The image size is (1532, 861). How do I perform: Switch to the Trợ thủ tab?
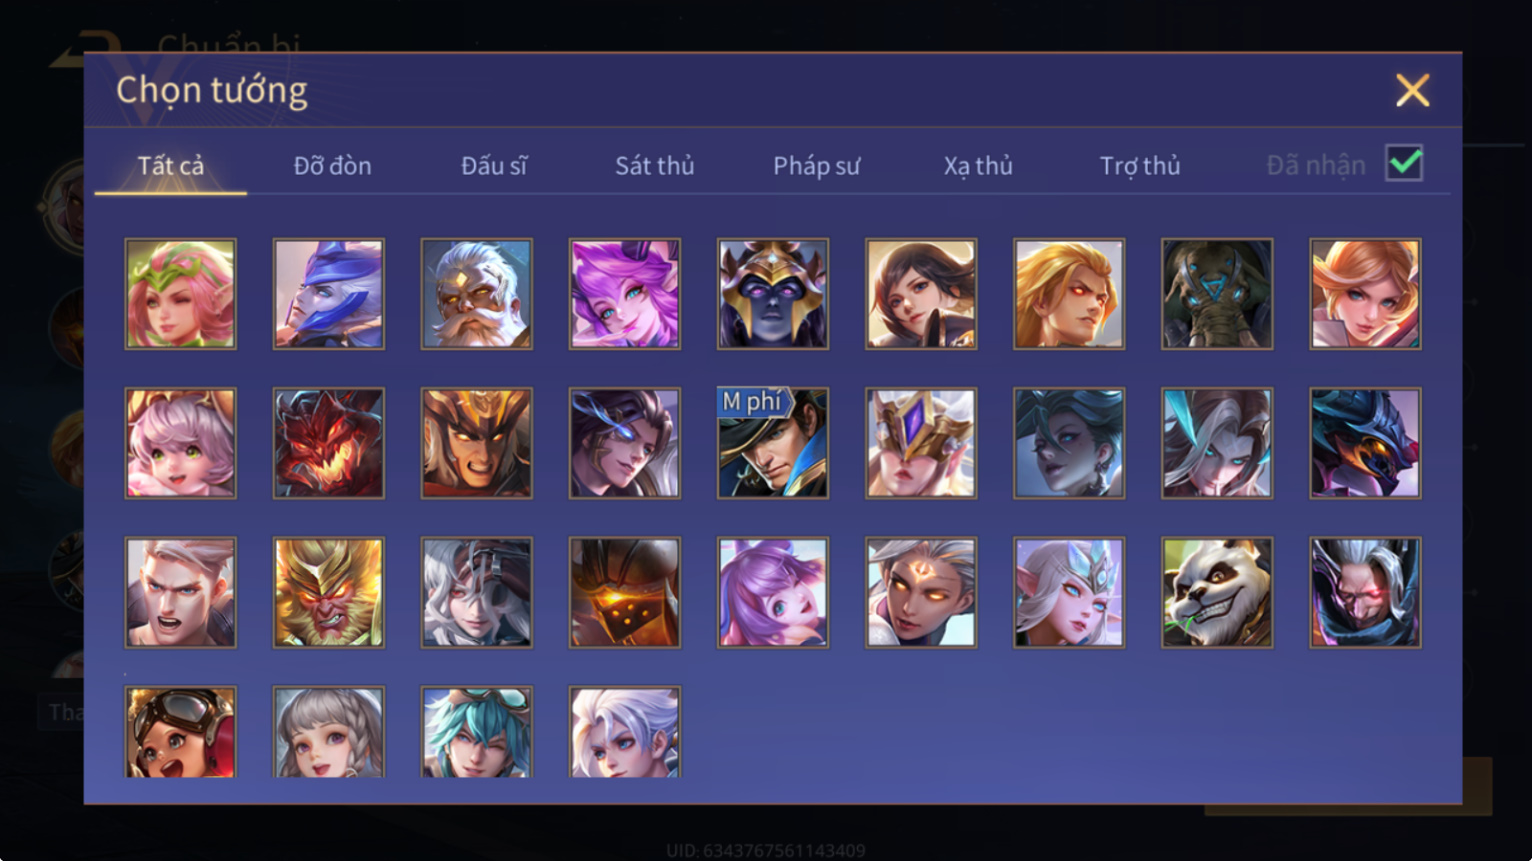click(x=1140, y=166)
